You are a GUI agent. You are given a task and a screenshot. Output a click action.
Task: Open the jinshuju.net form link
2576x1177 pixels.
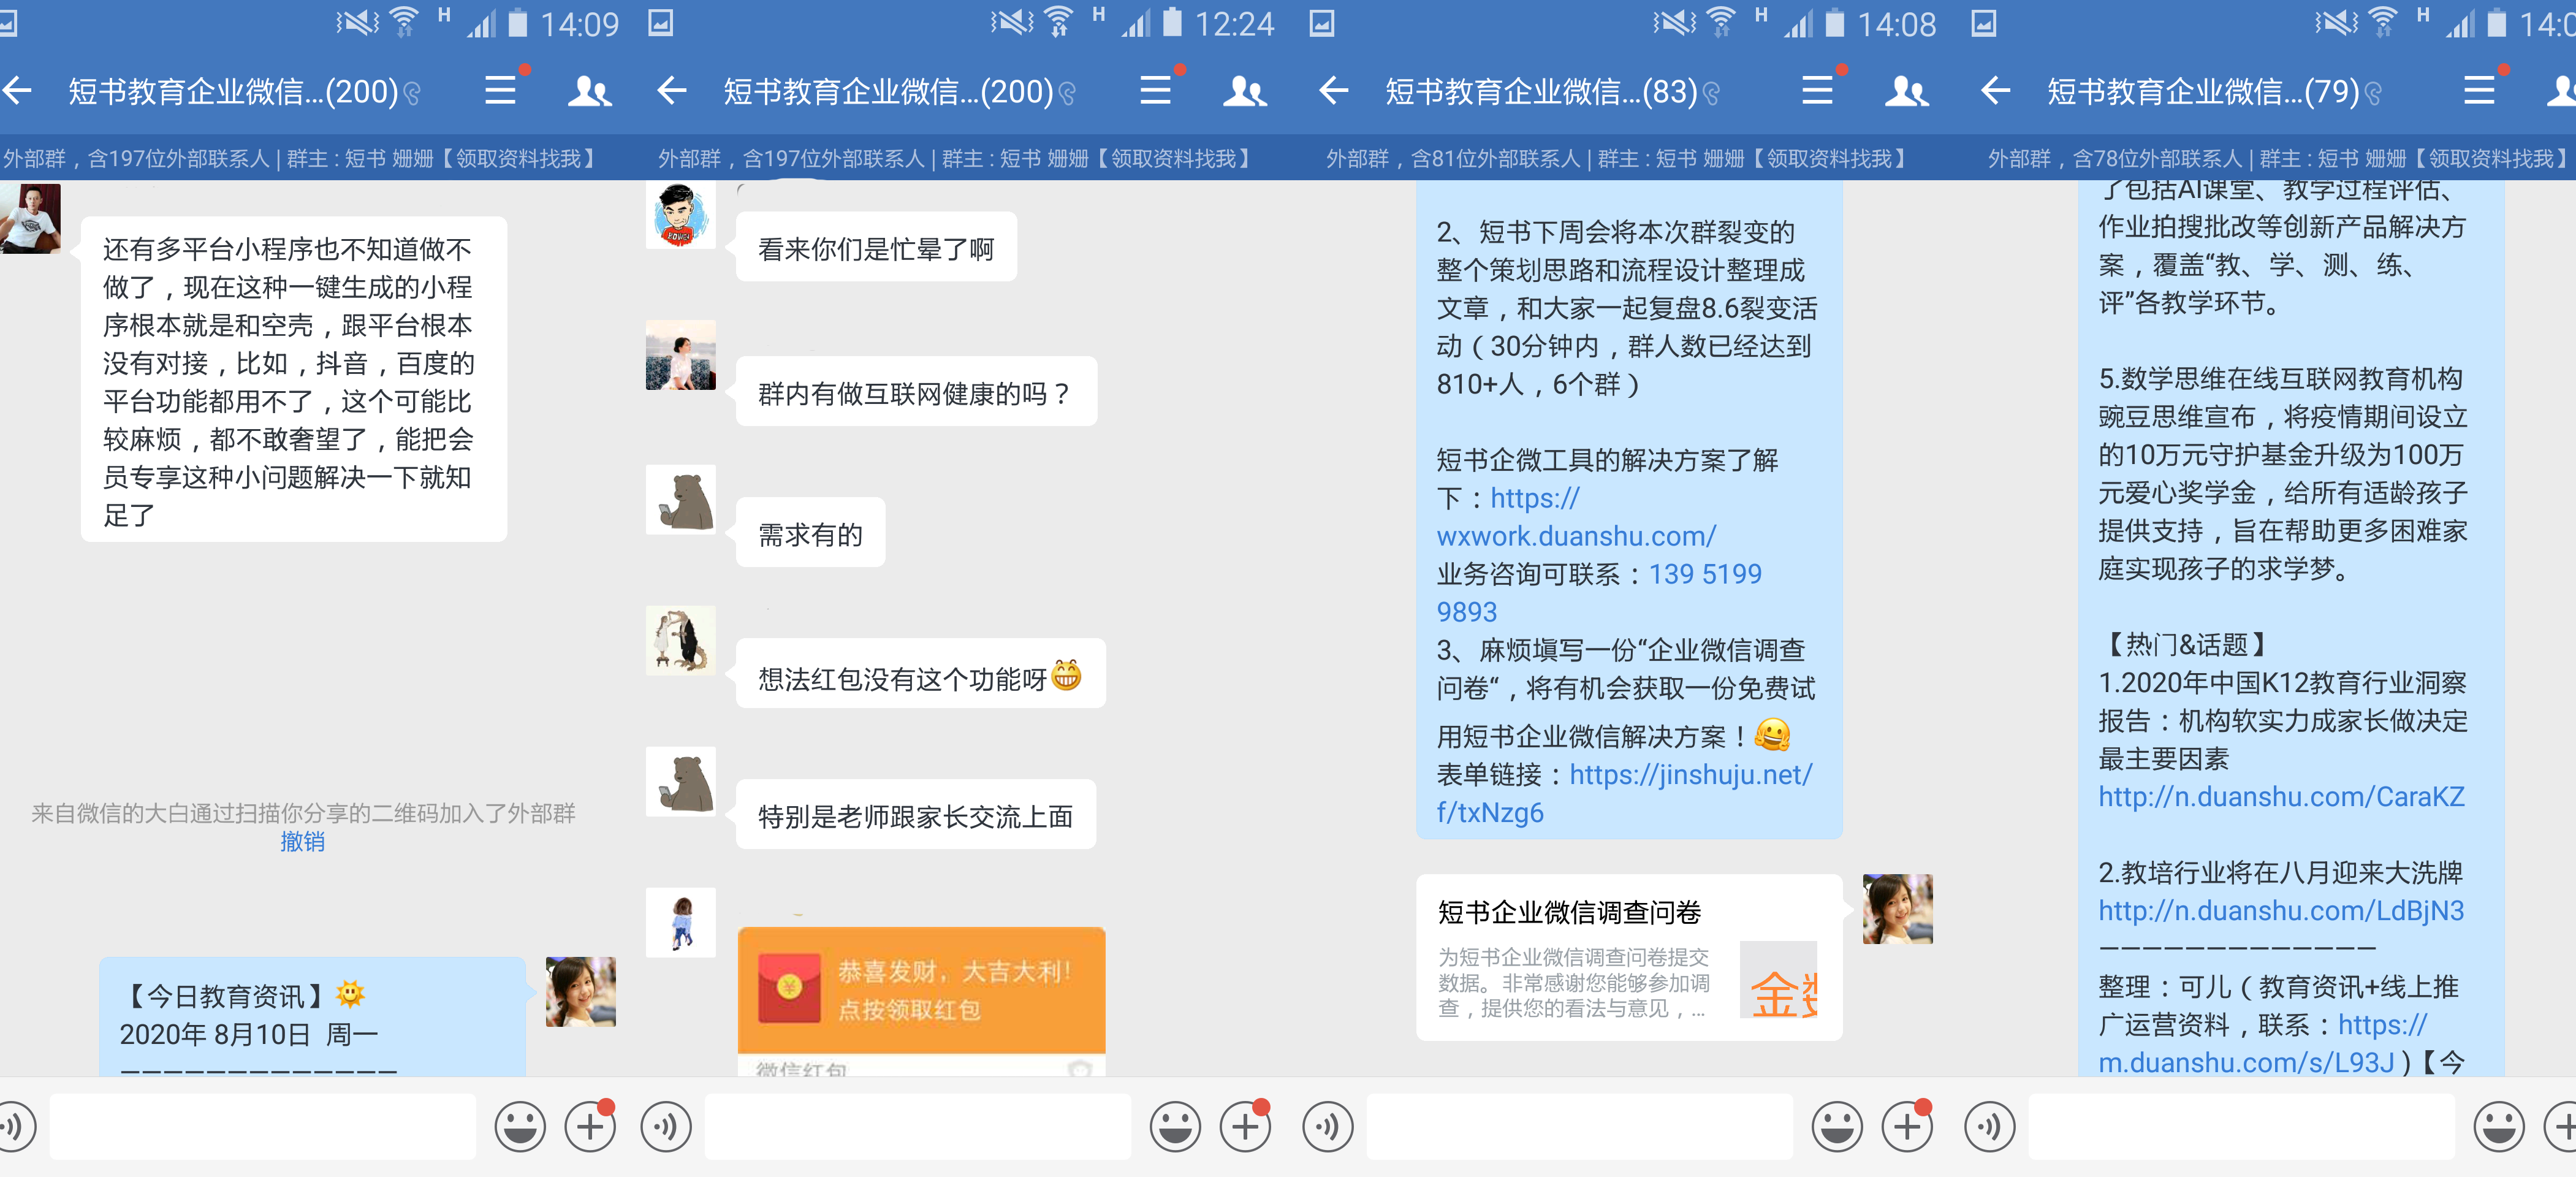click(1624, 793)
